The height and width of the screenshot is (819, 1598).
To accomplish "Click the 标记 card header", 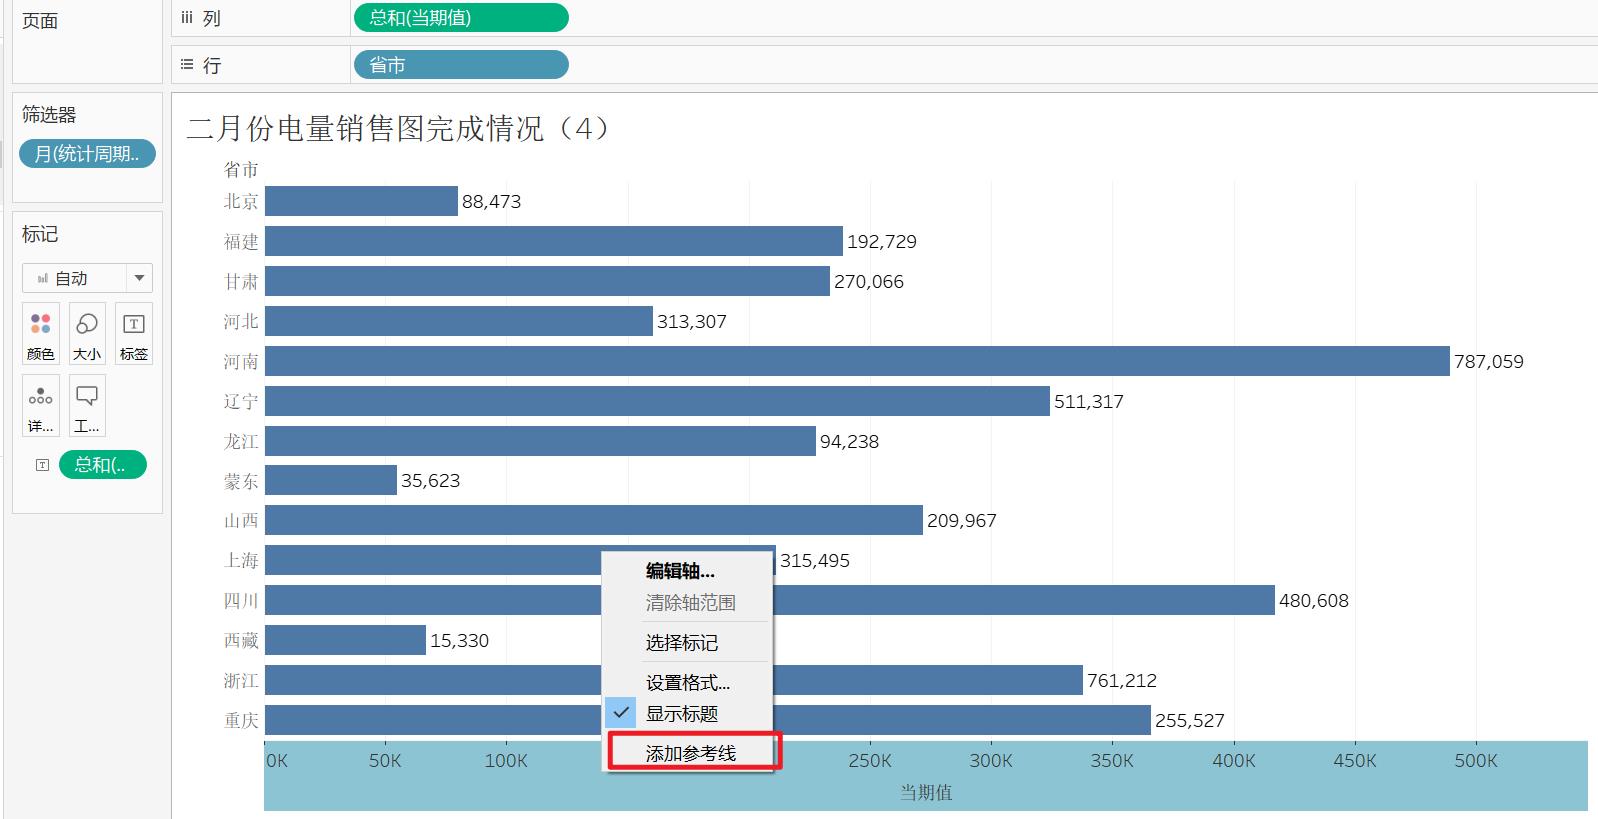I will [40, 234].
